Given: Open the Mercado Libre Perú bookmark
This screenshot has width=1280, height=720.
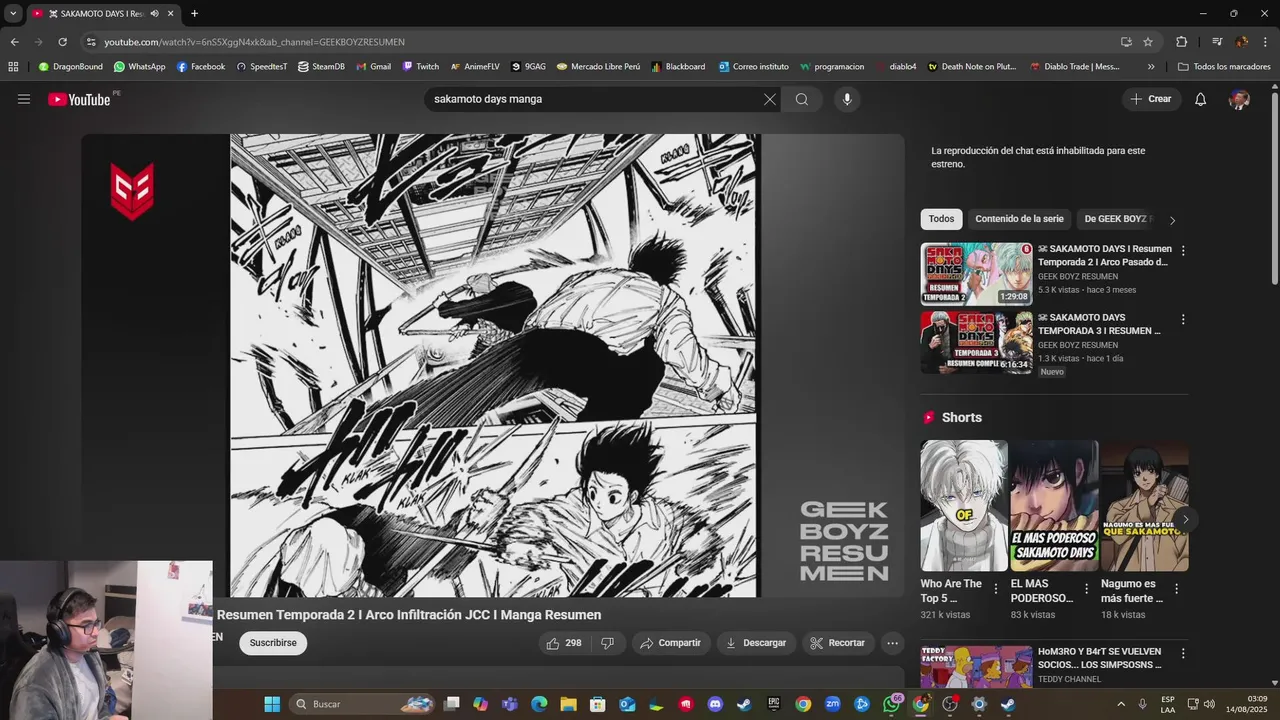Looking at the screenshot, I should tap(598, 67).
